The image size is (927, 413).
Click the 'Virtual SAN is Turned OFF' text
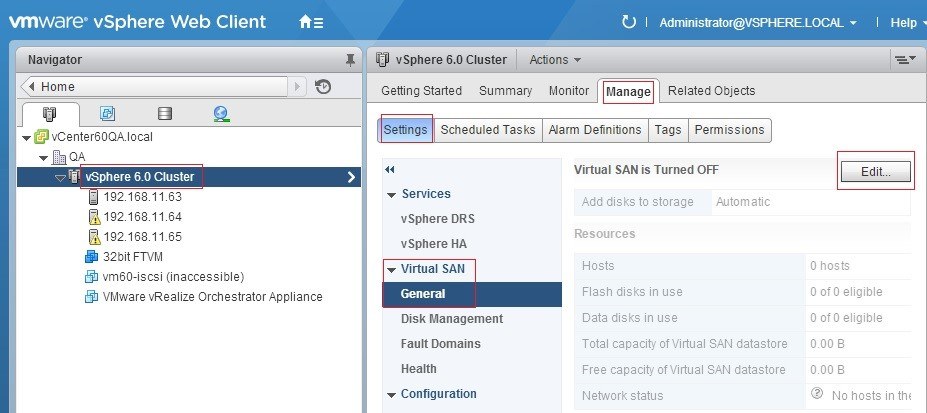[646, 170]
